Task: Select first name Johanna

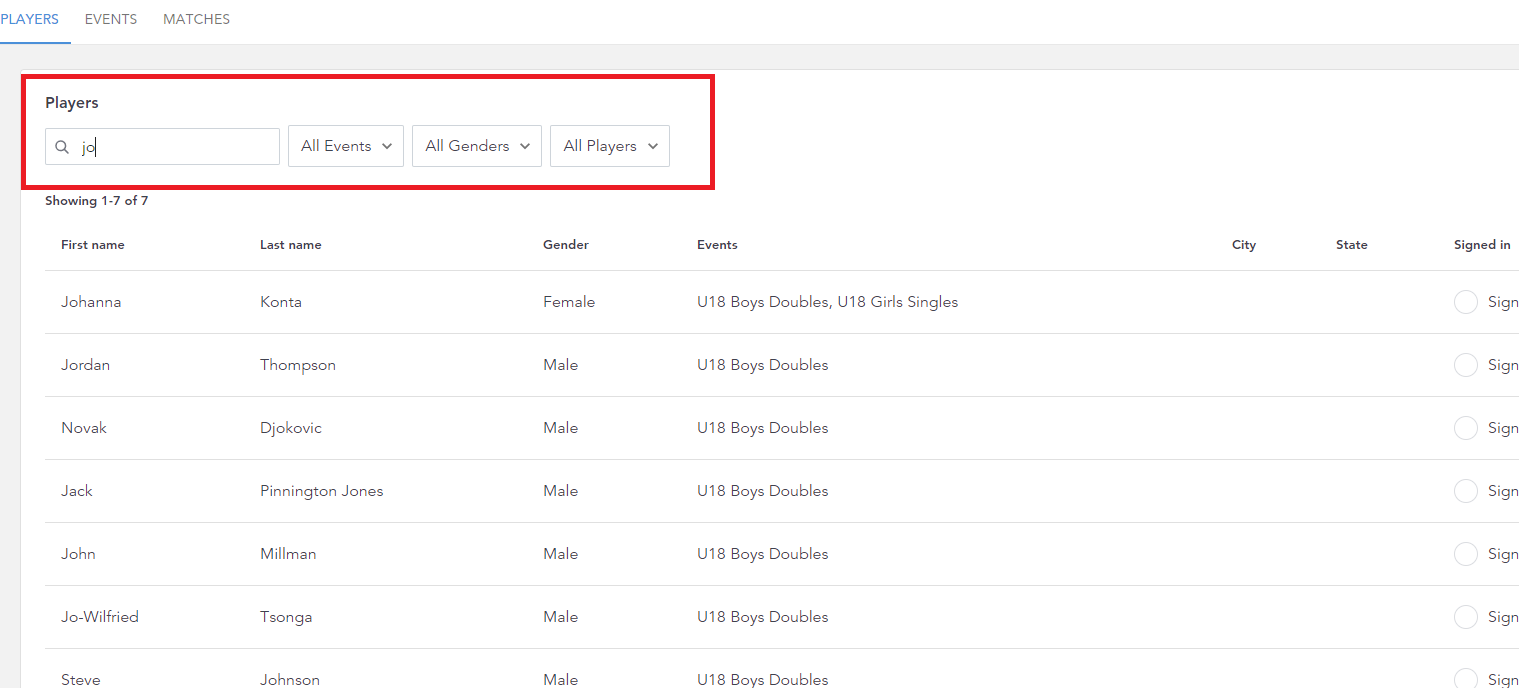Action: click(x=91, y=302)
